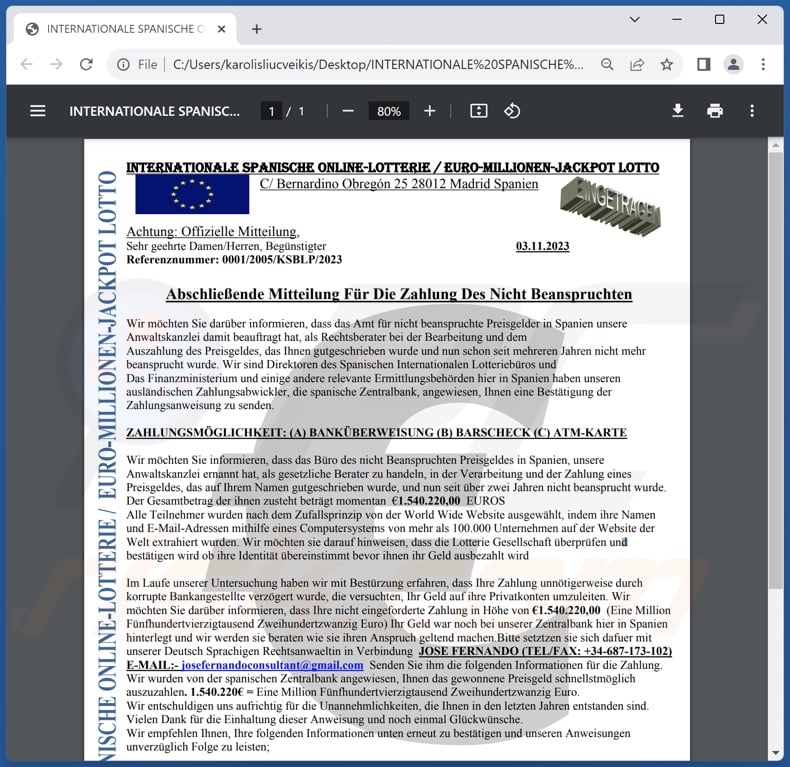
Task: Print the PDF document
Action: point(715,111)
